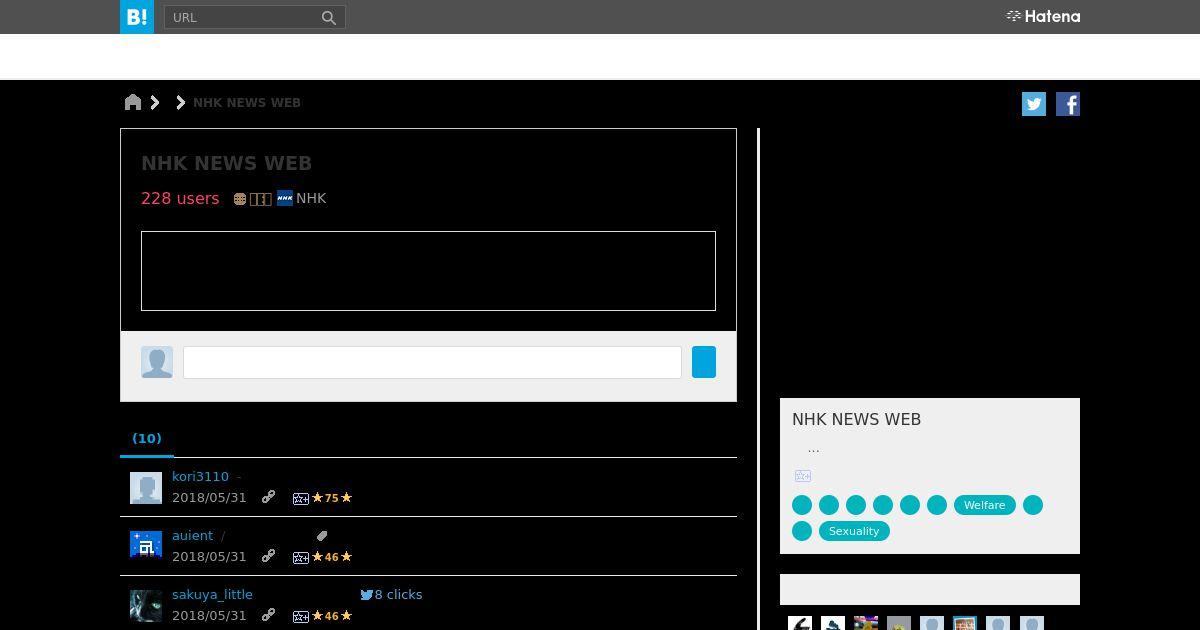The width and height of the screenshot is (1200, 630).
Task: Click the NHK NEWS WEB breadcrumb link
Action: [246, 103]
